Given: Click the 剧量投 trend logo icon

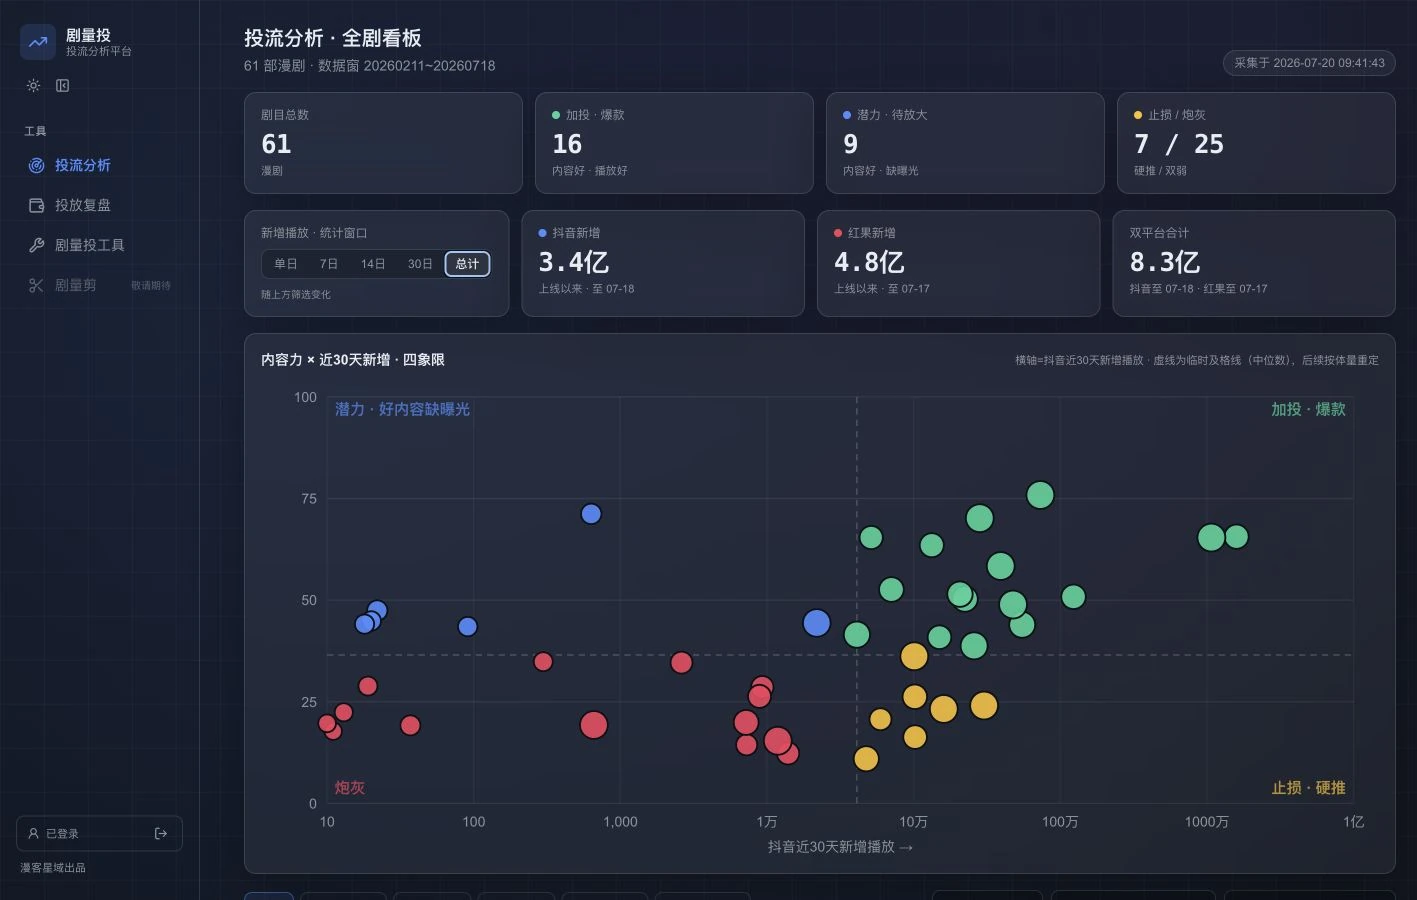Looking at the screenshot, I should pyautogui.click(x=38, y=42).
